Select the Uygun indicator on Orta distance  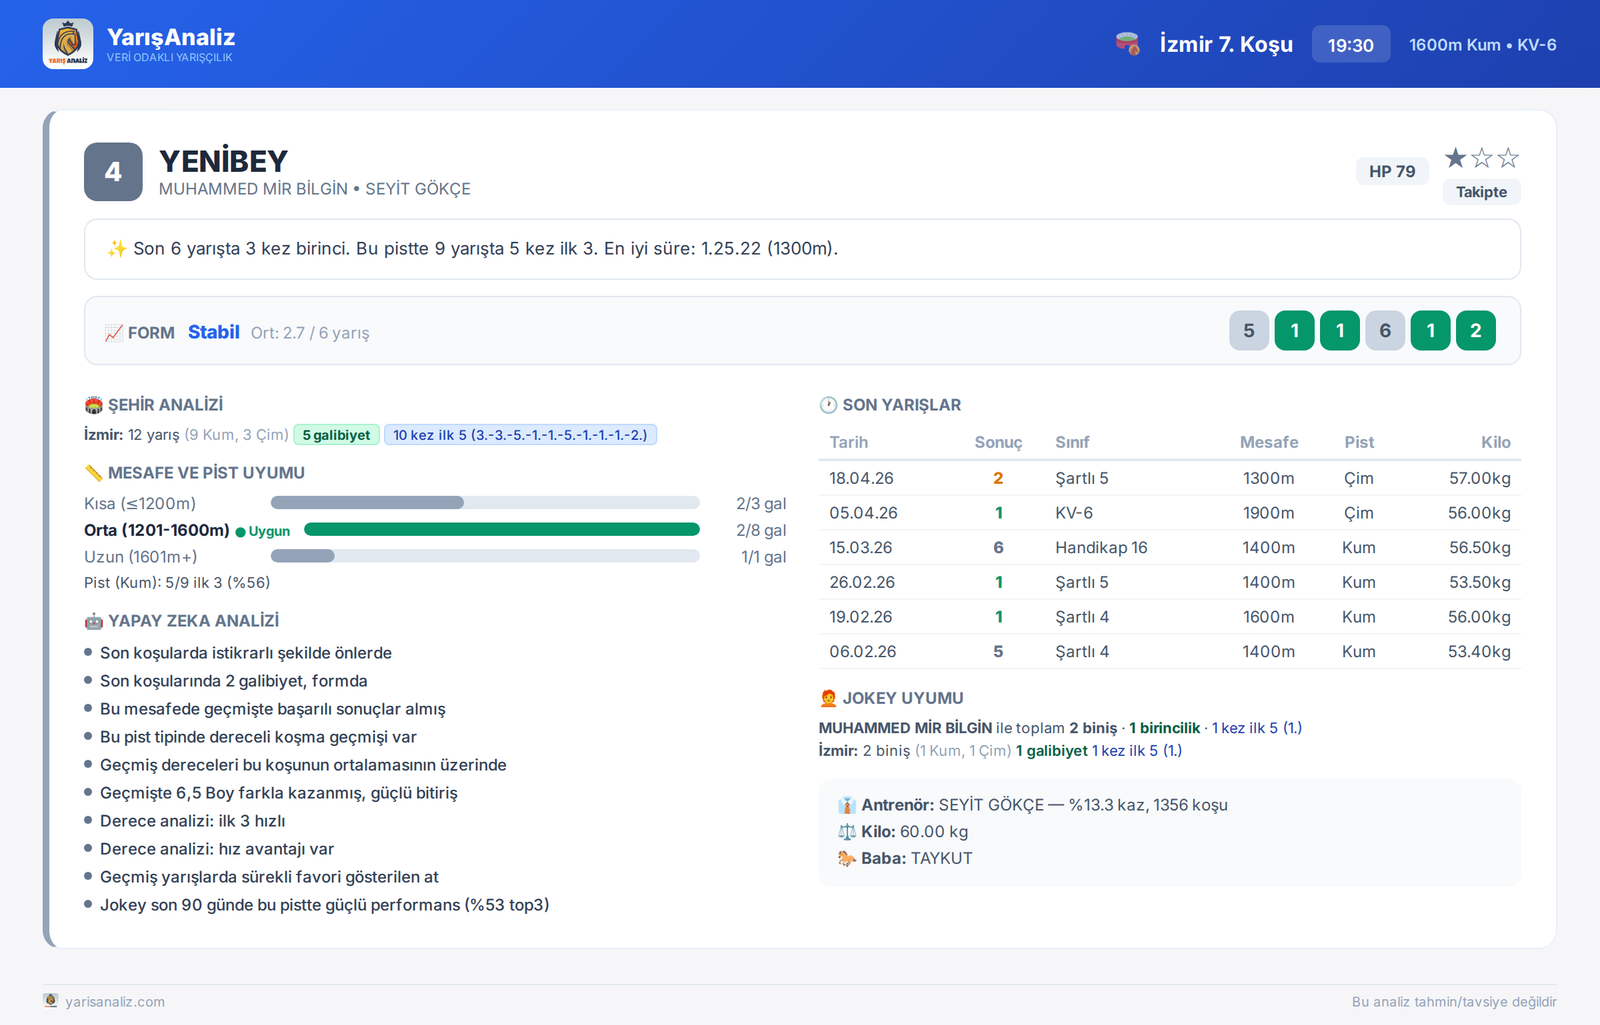pos(263,531)
